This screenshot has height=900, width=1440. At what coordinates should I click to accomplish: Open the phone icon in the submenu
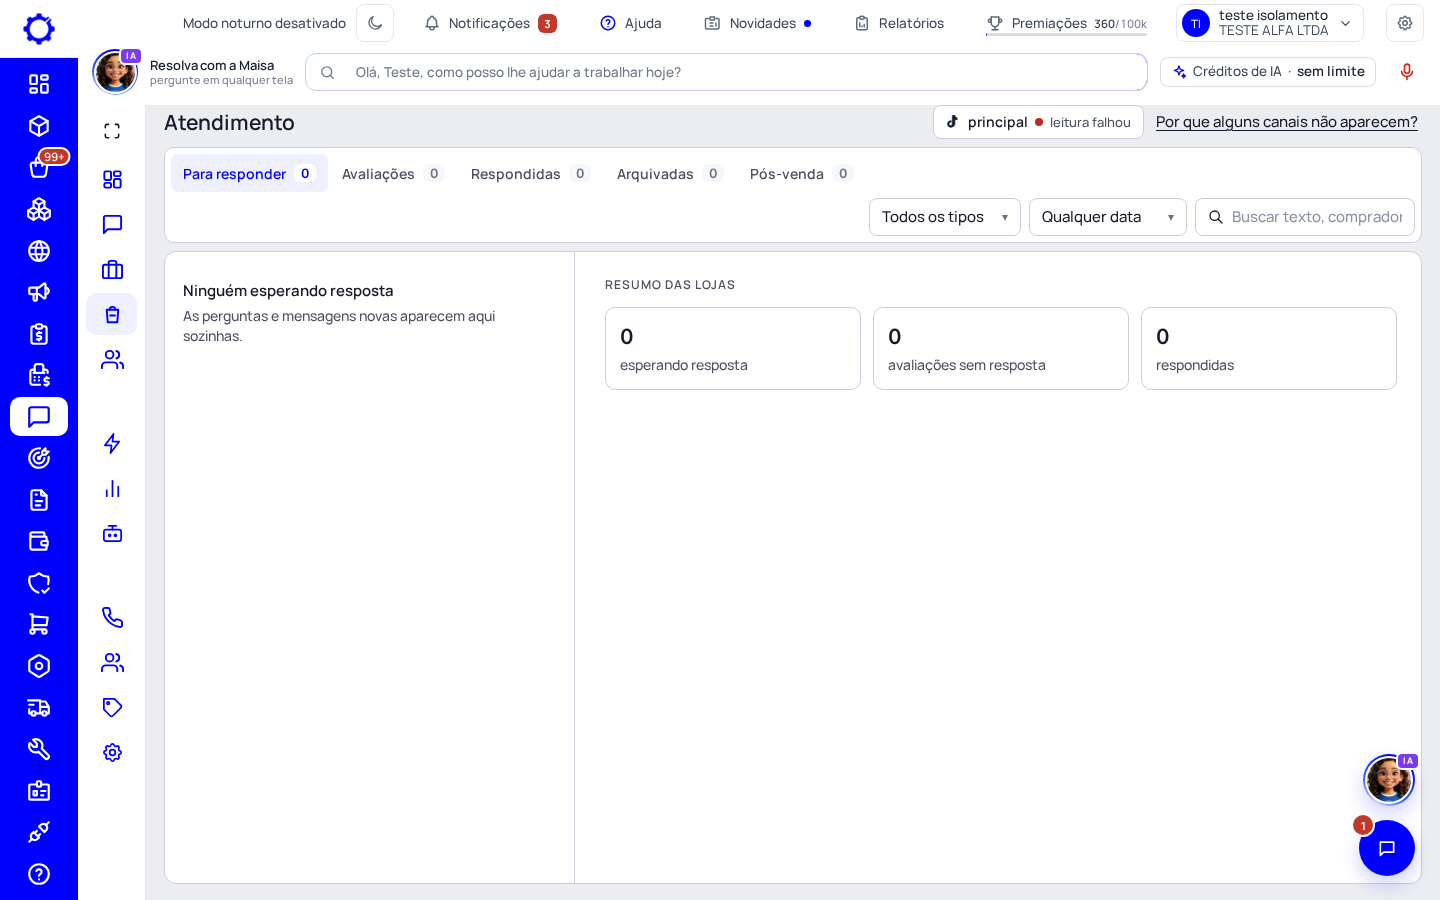click(112, 618)
